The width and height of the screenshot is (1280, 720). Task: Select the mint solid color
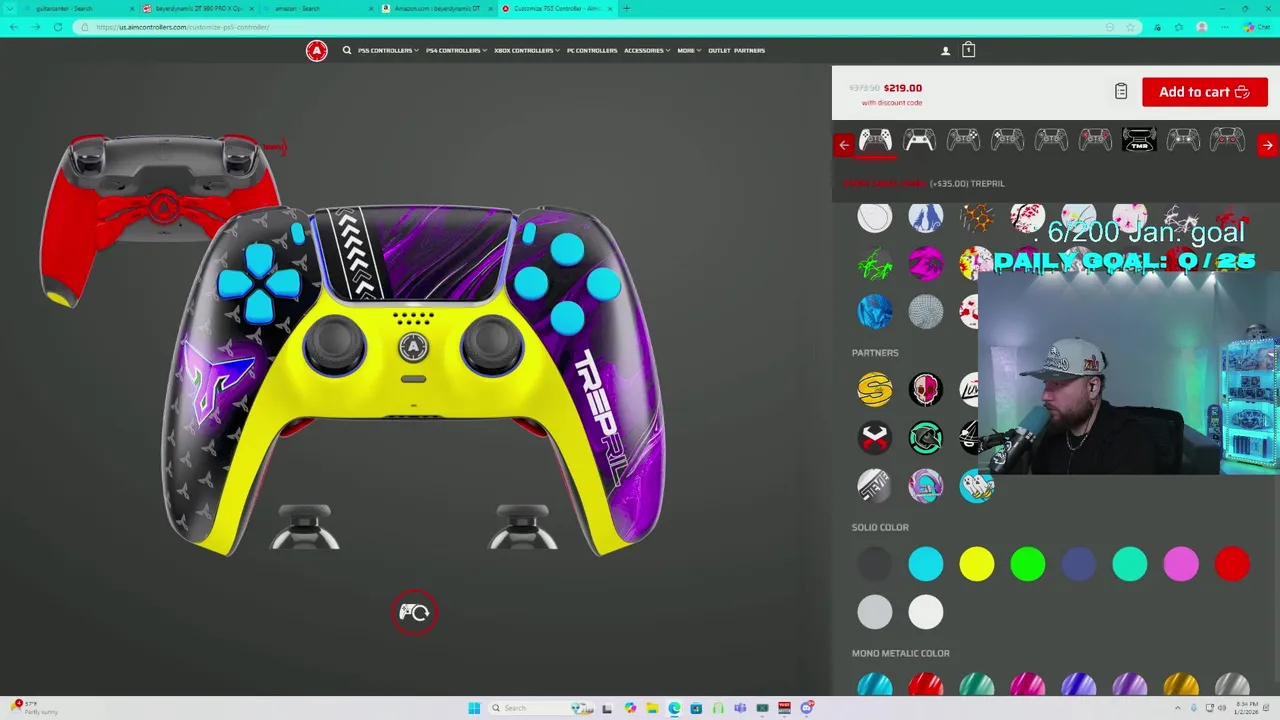(x=1129, y=564)
